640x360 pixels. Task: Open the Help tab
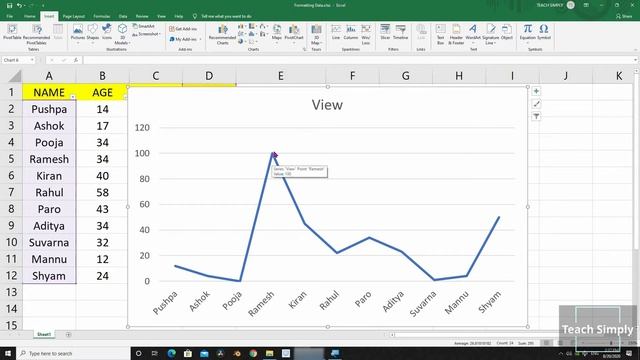[178, 16]
